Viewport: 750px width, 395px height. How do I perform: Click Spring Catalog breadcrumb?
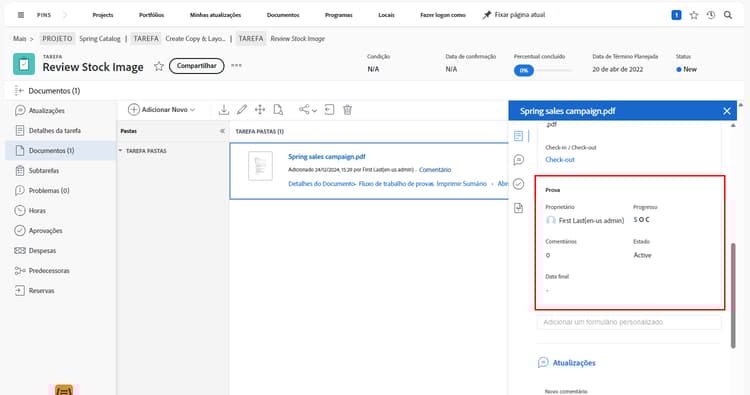pos(99,39)
